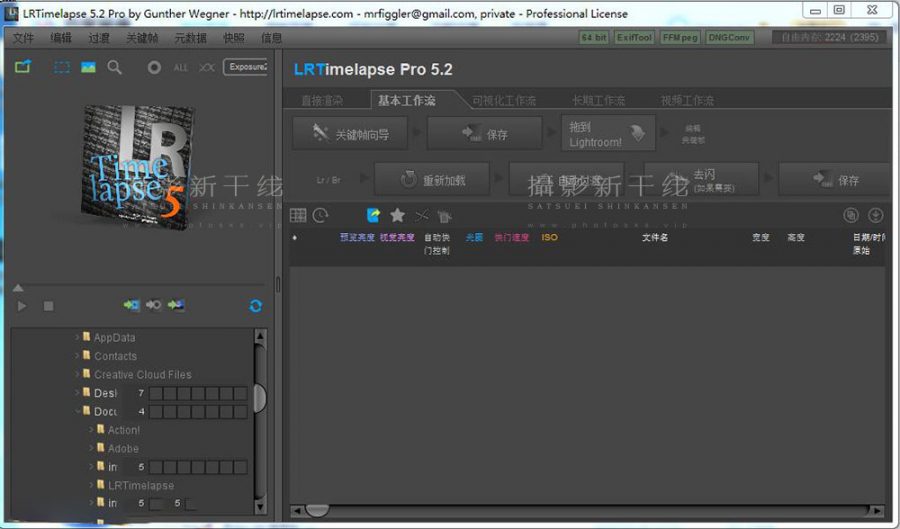This screenshot has width=900, height=529.
Task: Open the 元数据 menu
Action: (191, 38)
